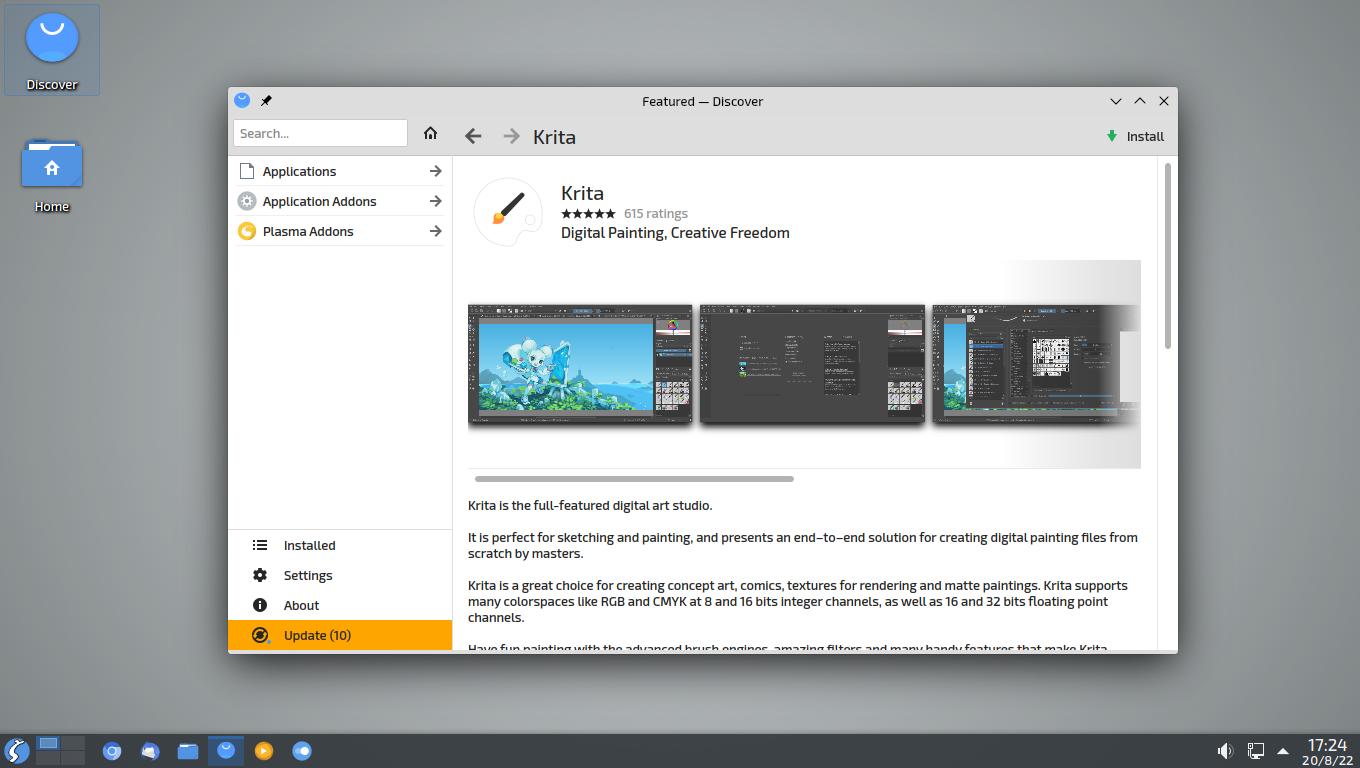Image resolution: width=1360 pixels, height=768 pixels.
Task: Click the Krita page title in toolbar
Action: tap(554, 137)
